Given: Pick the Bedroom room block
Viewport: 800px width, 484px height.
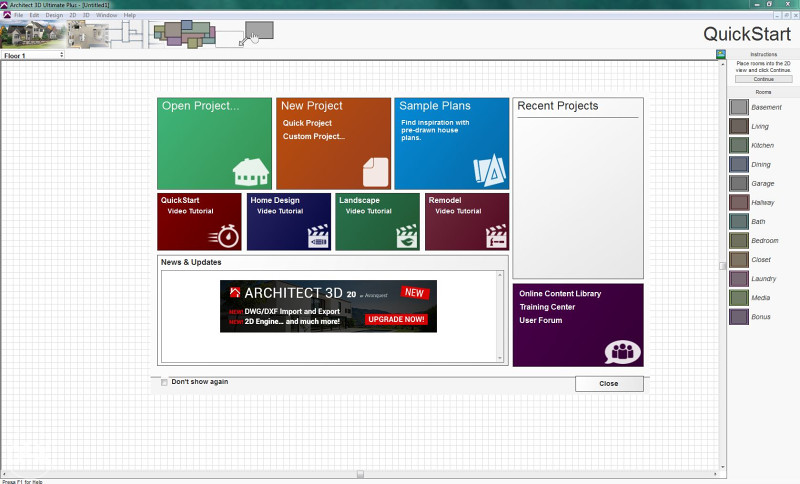Looking at the screenshot, I should coord(738,240).
